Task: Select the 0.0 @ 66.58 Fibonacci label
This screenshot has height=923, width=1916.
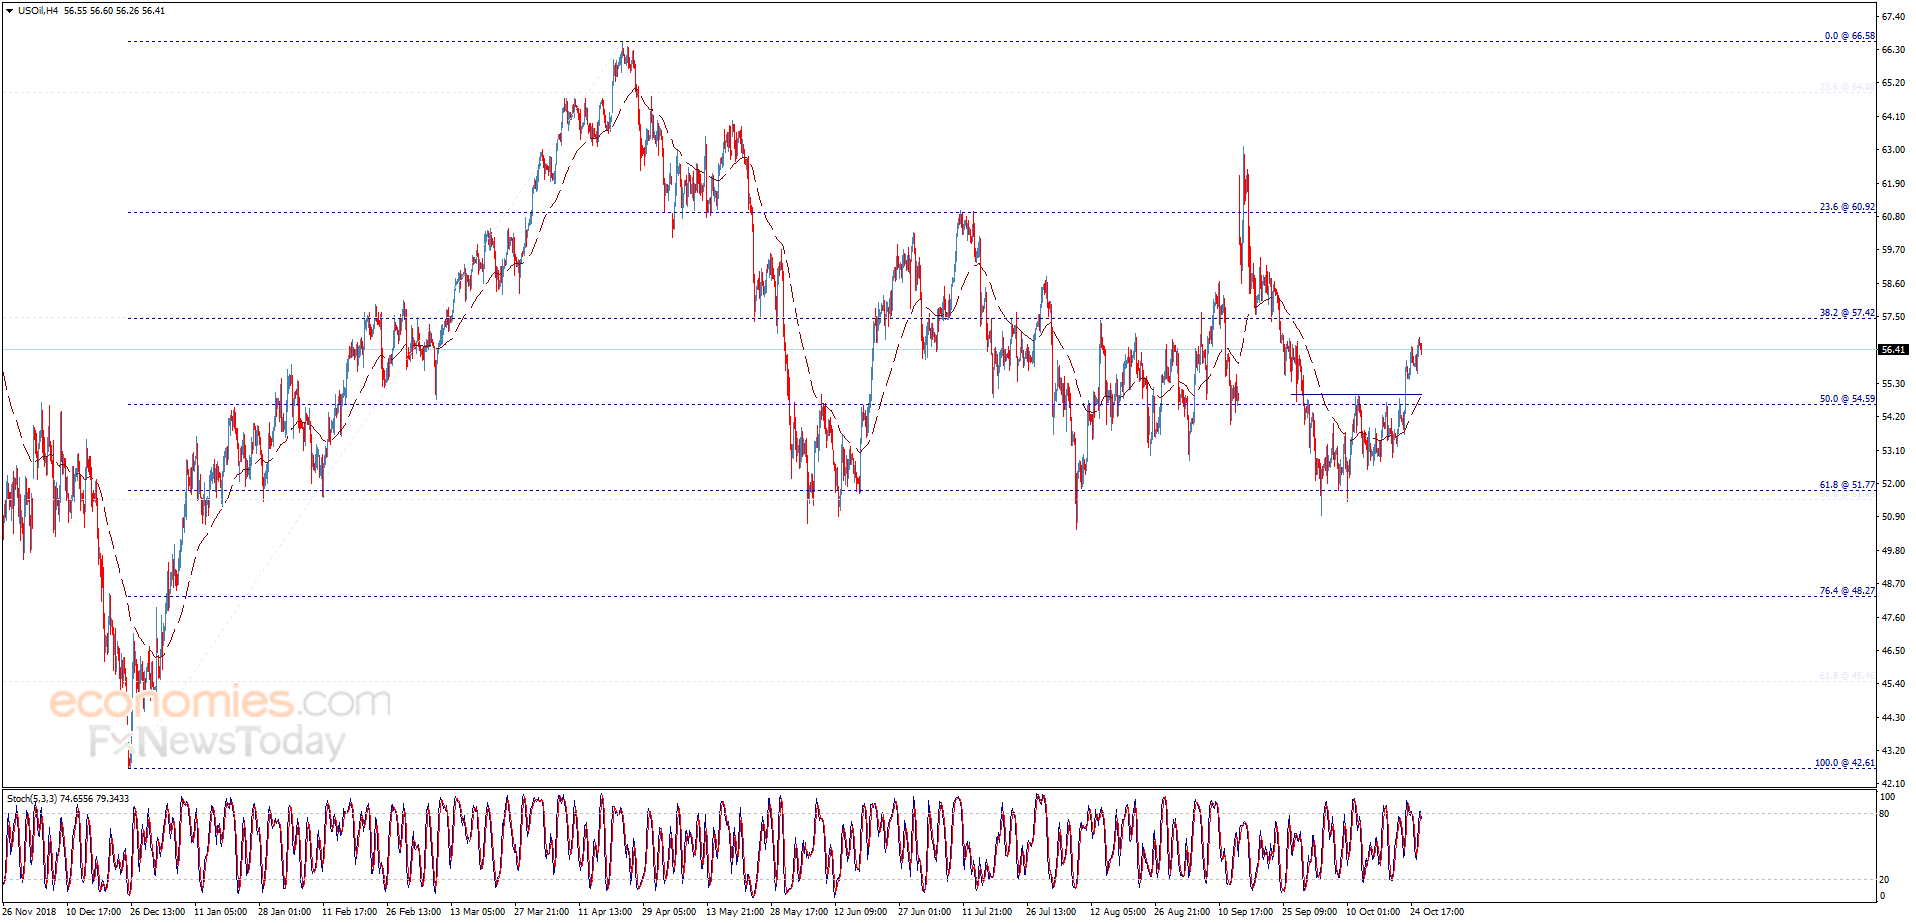Action: click(1849, 36)
